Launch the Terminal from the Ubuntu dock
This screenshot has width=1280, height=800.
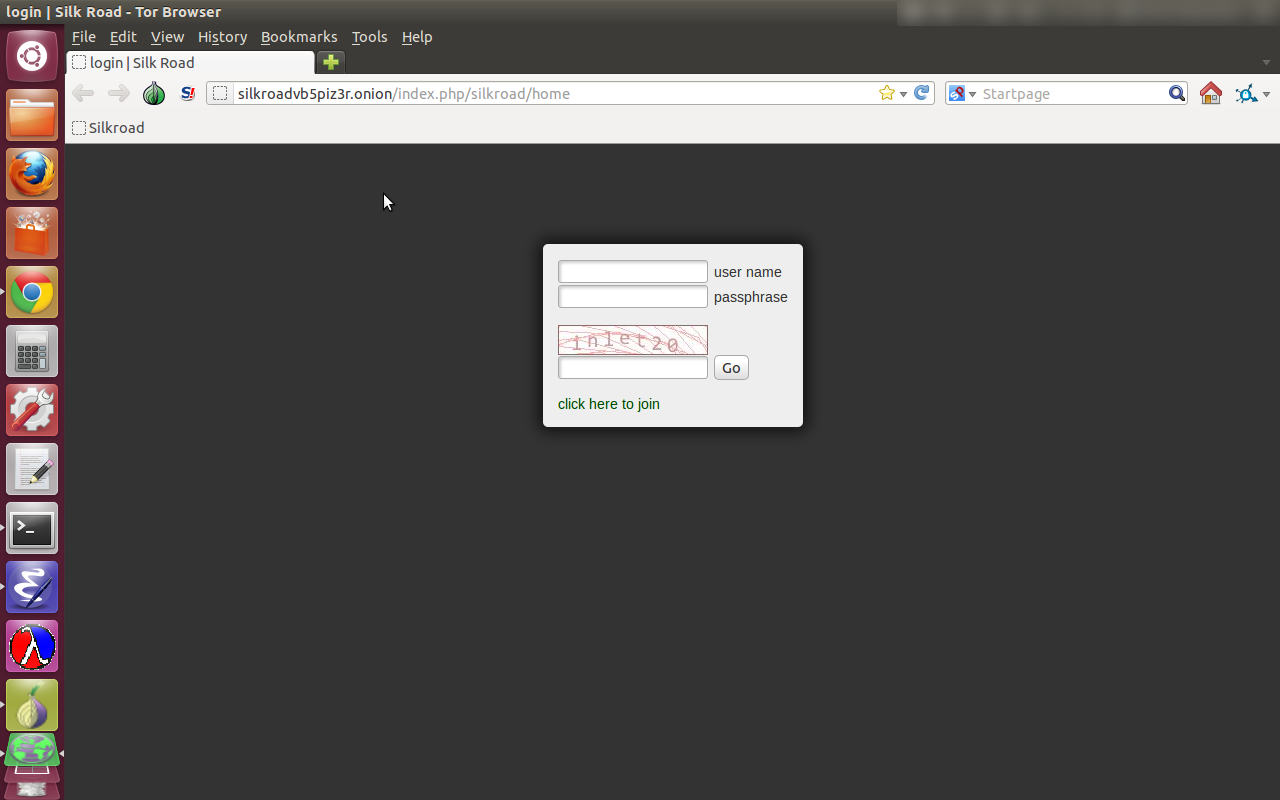31,528
